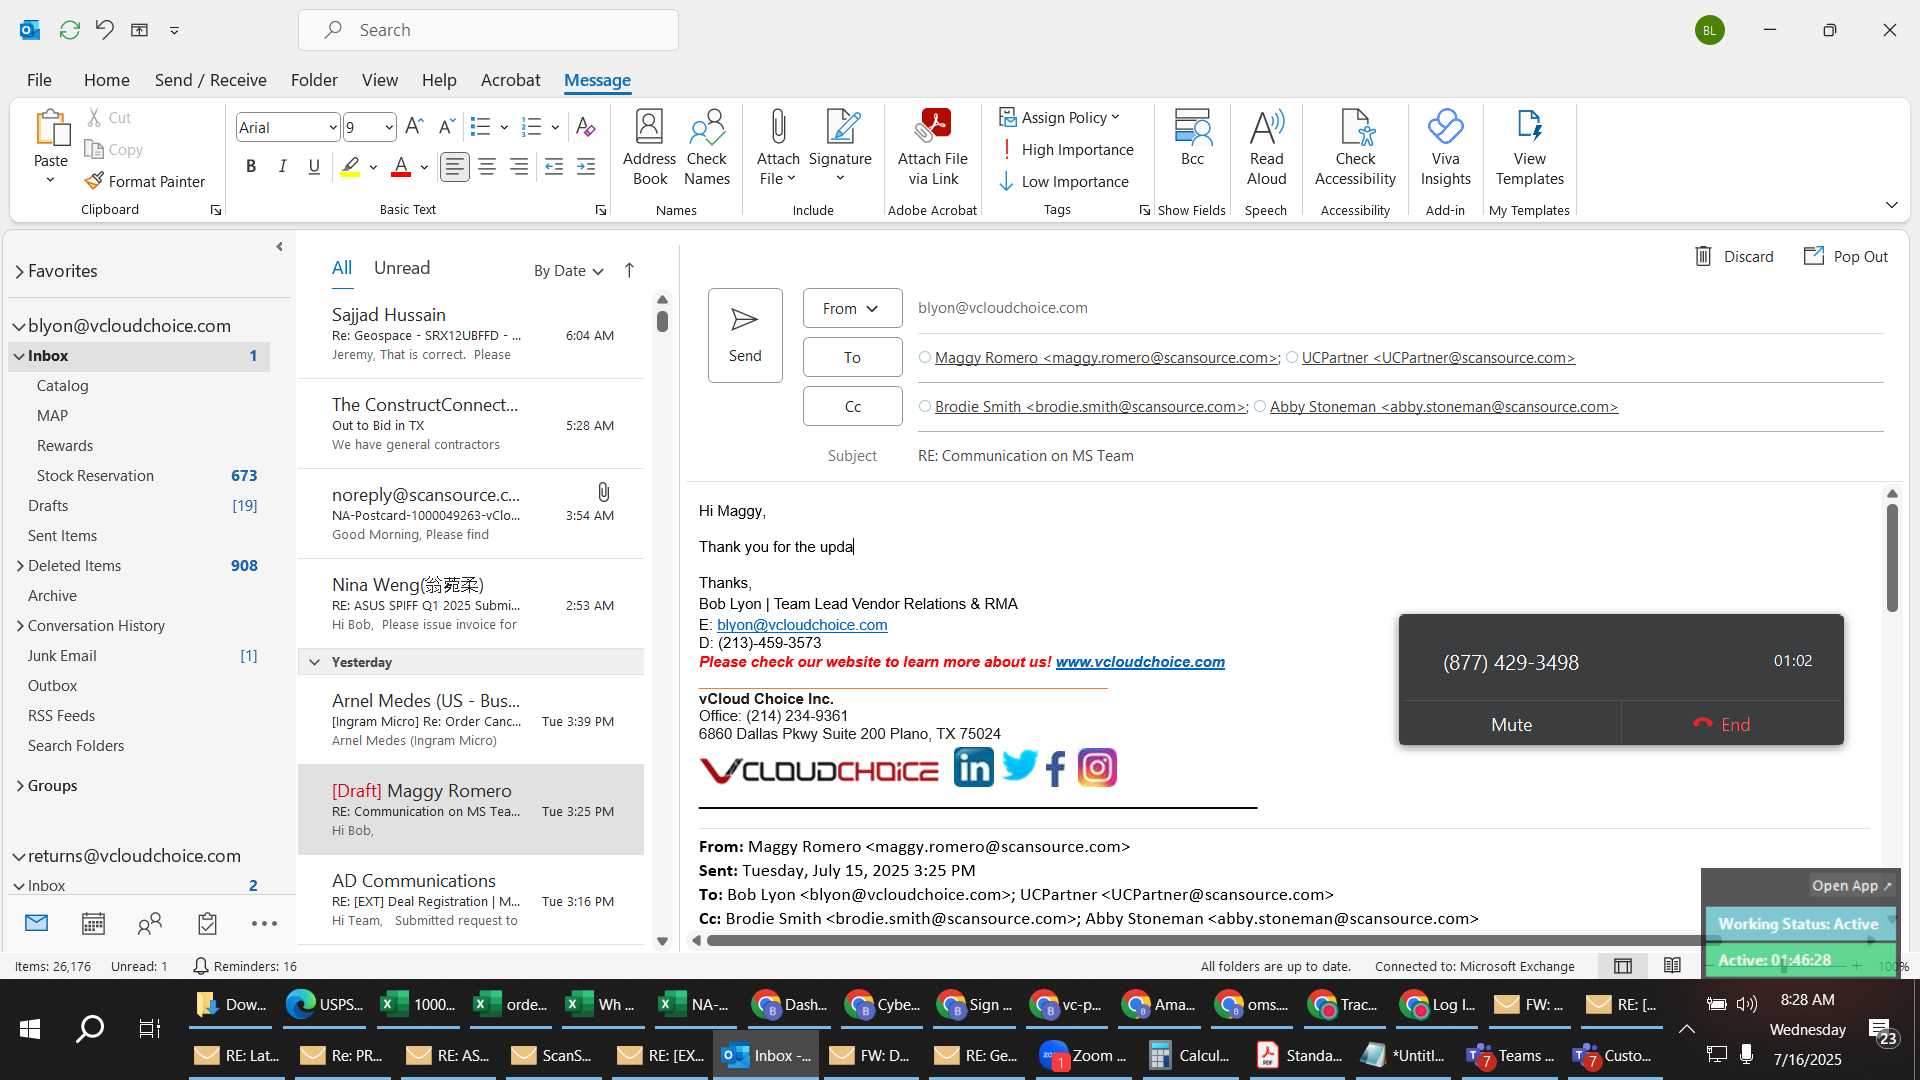Image resolution: width=1920 pixels, height=1080 pixels.
Task: Click the Undo arrow in title bar
Action: click(105, 30)
